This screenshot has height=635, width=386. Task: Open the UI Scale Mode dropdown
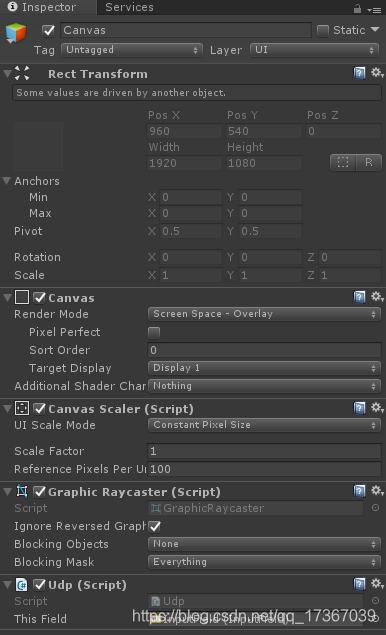pos(264,425)
